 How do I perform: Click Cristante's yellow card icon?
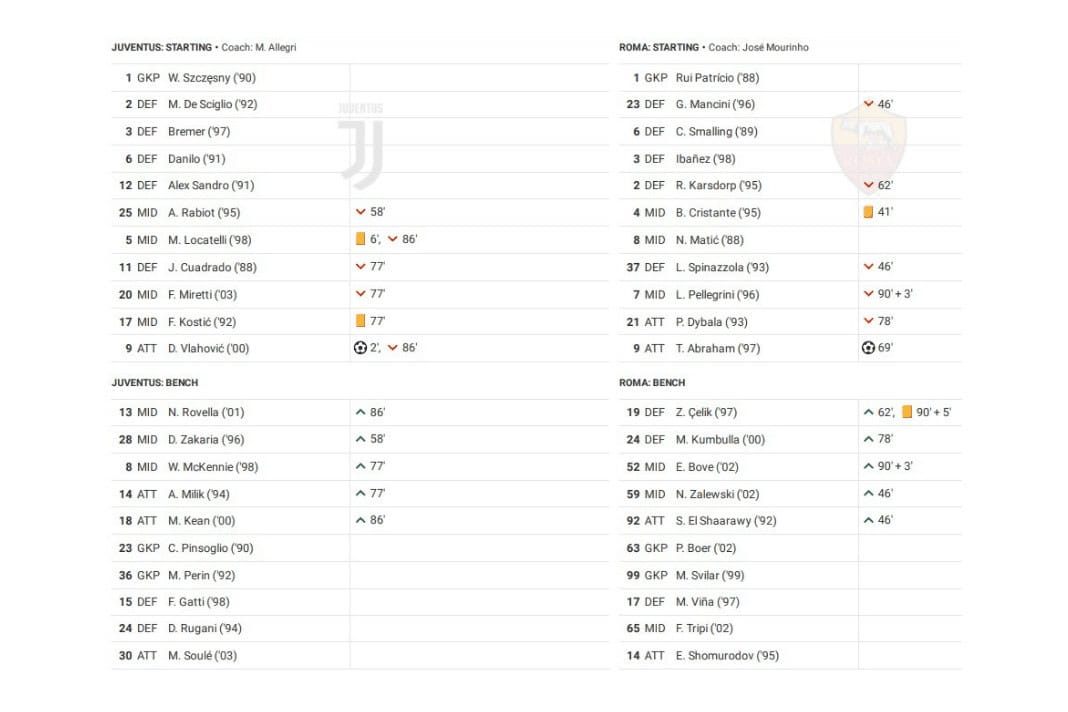(868, 212)
